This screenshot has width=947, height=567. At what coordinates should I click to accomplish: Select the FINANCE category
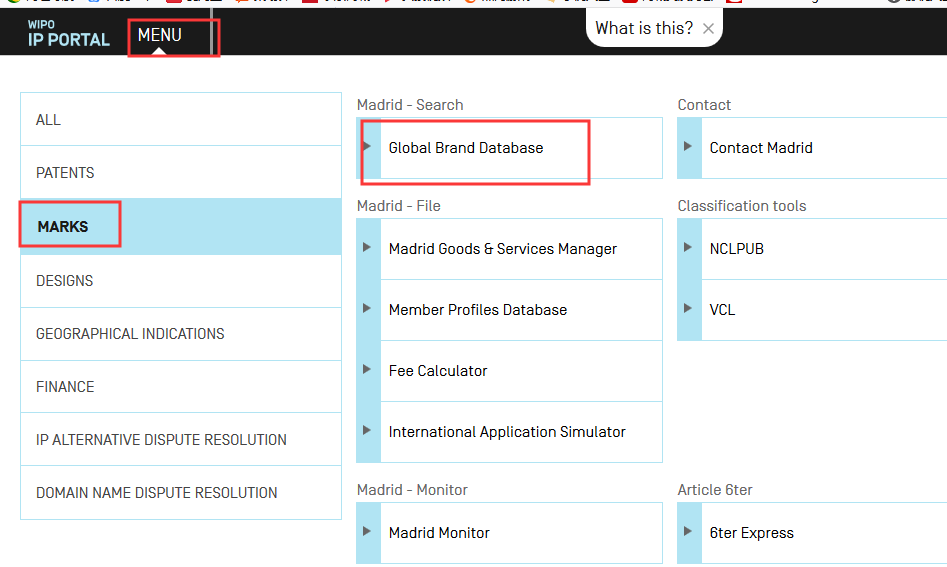181,386
